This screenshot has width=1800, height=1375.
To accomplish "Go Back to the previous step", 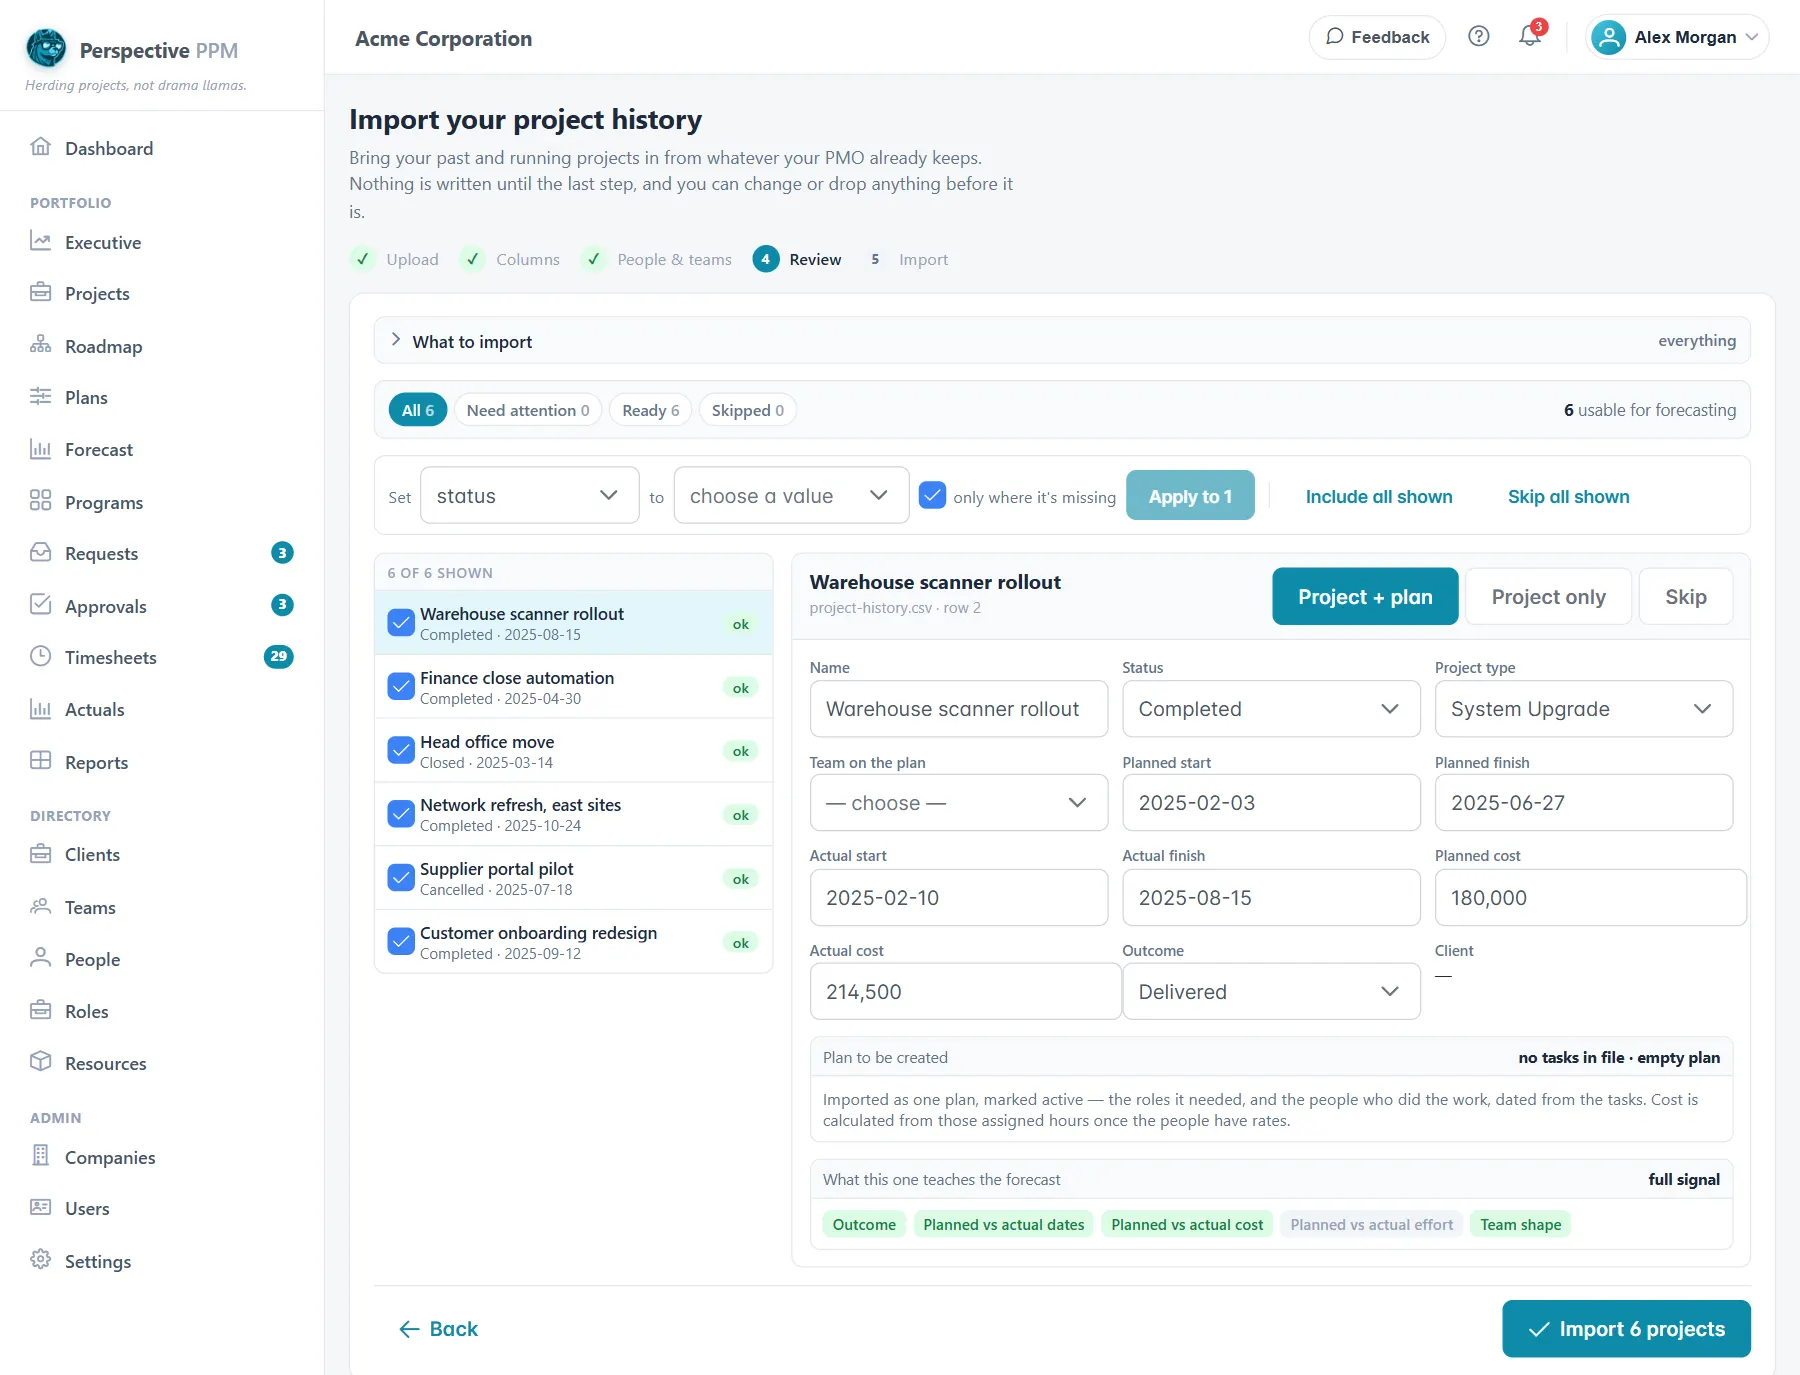I will pyautogui.click(x=439, y=1329).
